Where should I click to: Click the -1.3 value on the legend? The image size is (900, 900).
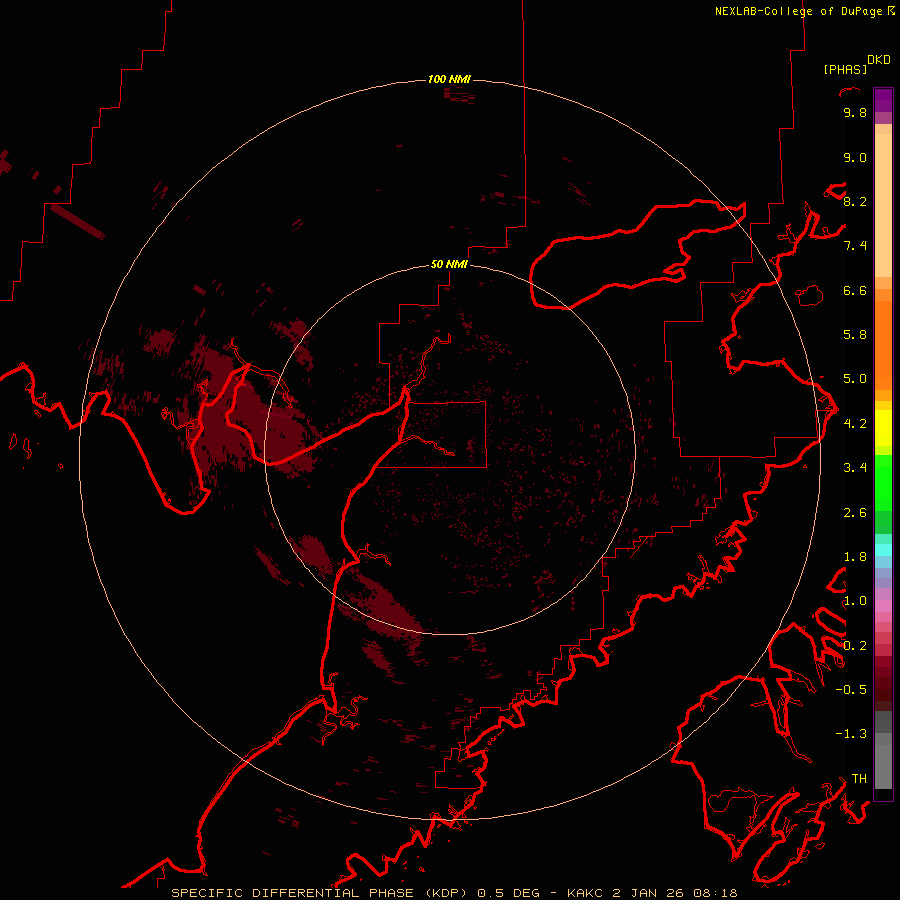click(x=851, y=734)
